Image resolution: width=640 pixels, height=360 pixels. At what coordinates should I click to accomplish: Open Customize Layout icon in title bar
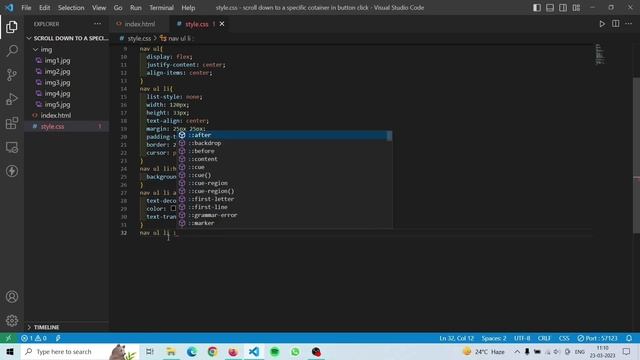point(576,8)
